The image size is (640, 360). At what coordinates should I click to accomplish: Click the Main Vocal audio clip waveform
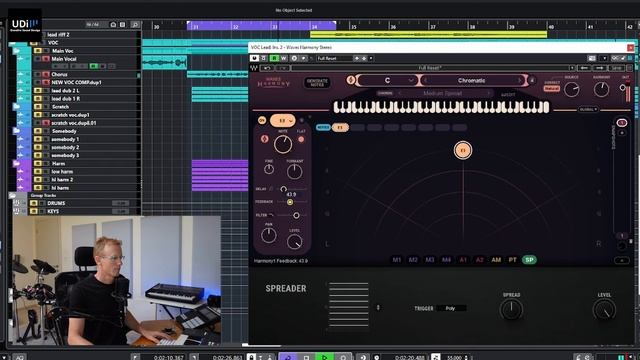coord(164,63)
